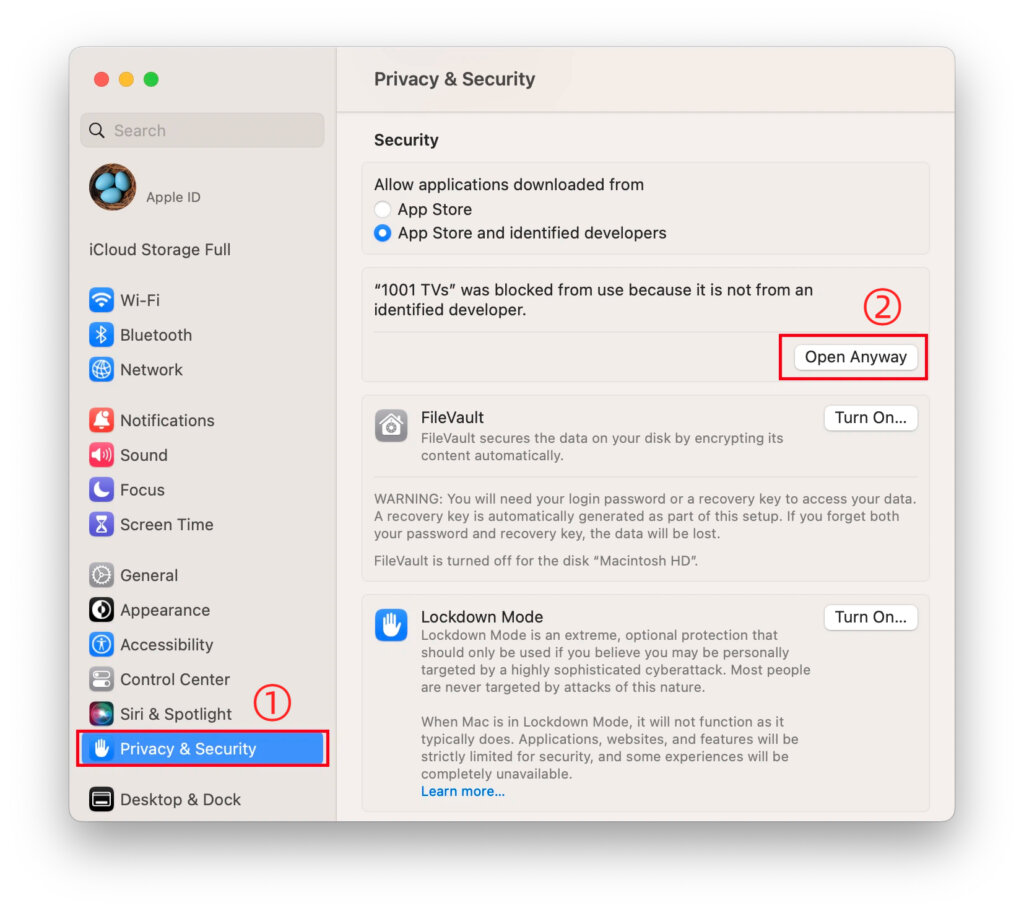
Task: Turn on FileVault
Action: 870,418
